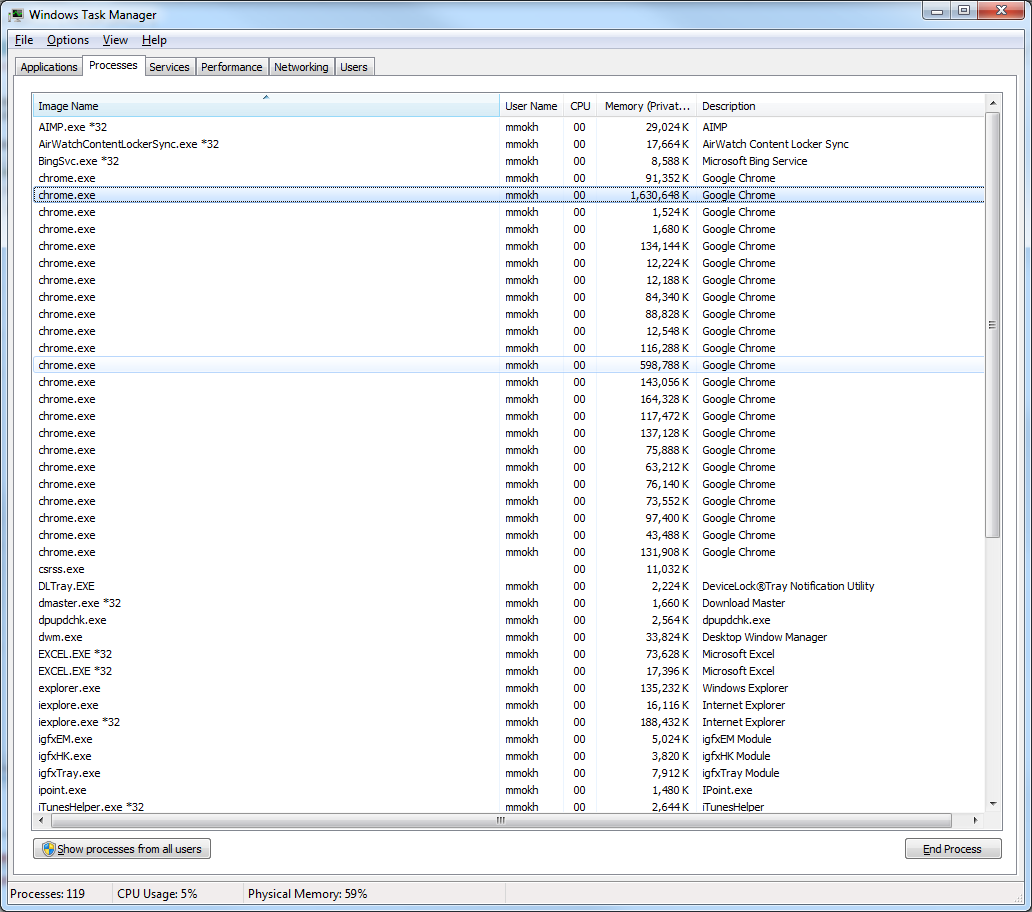
Task: Click the horizontal scrollbar left arrow
Action: [x=41, y=821]
